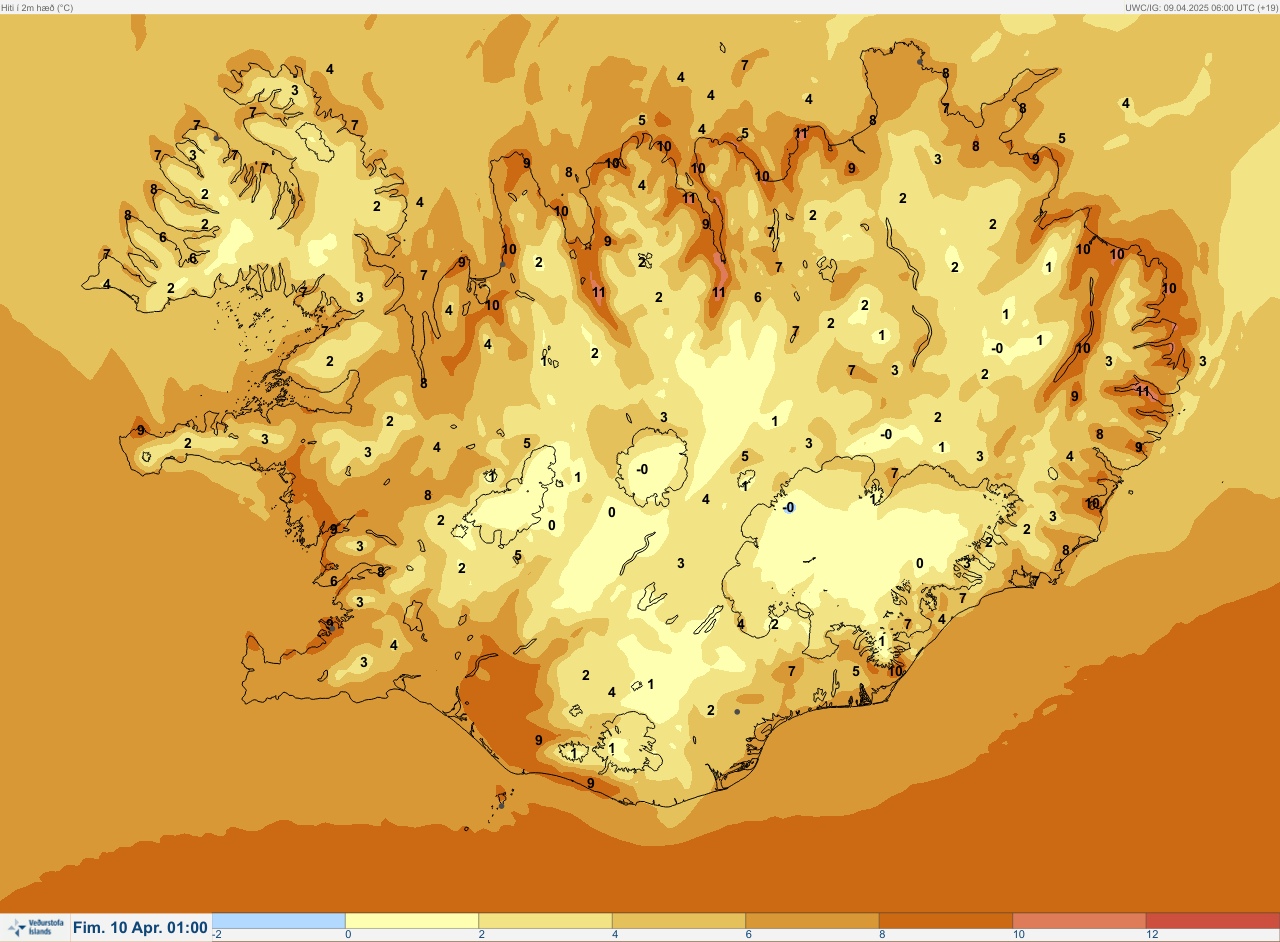
Task: Click the '10' tick label on legend scale
Action: point(1018,934)
